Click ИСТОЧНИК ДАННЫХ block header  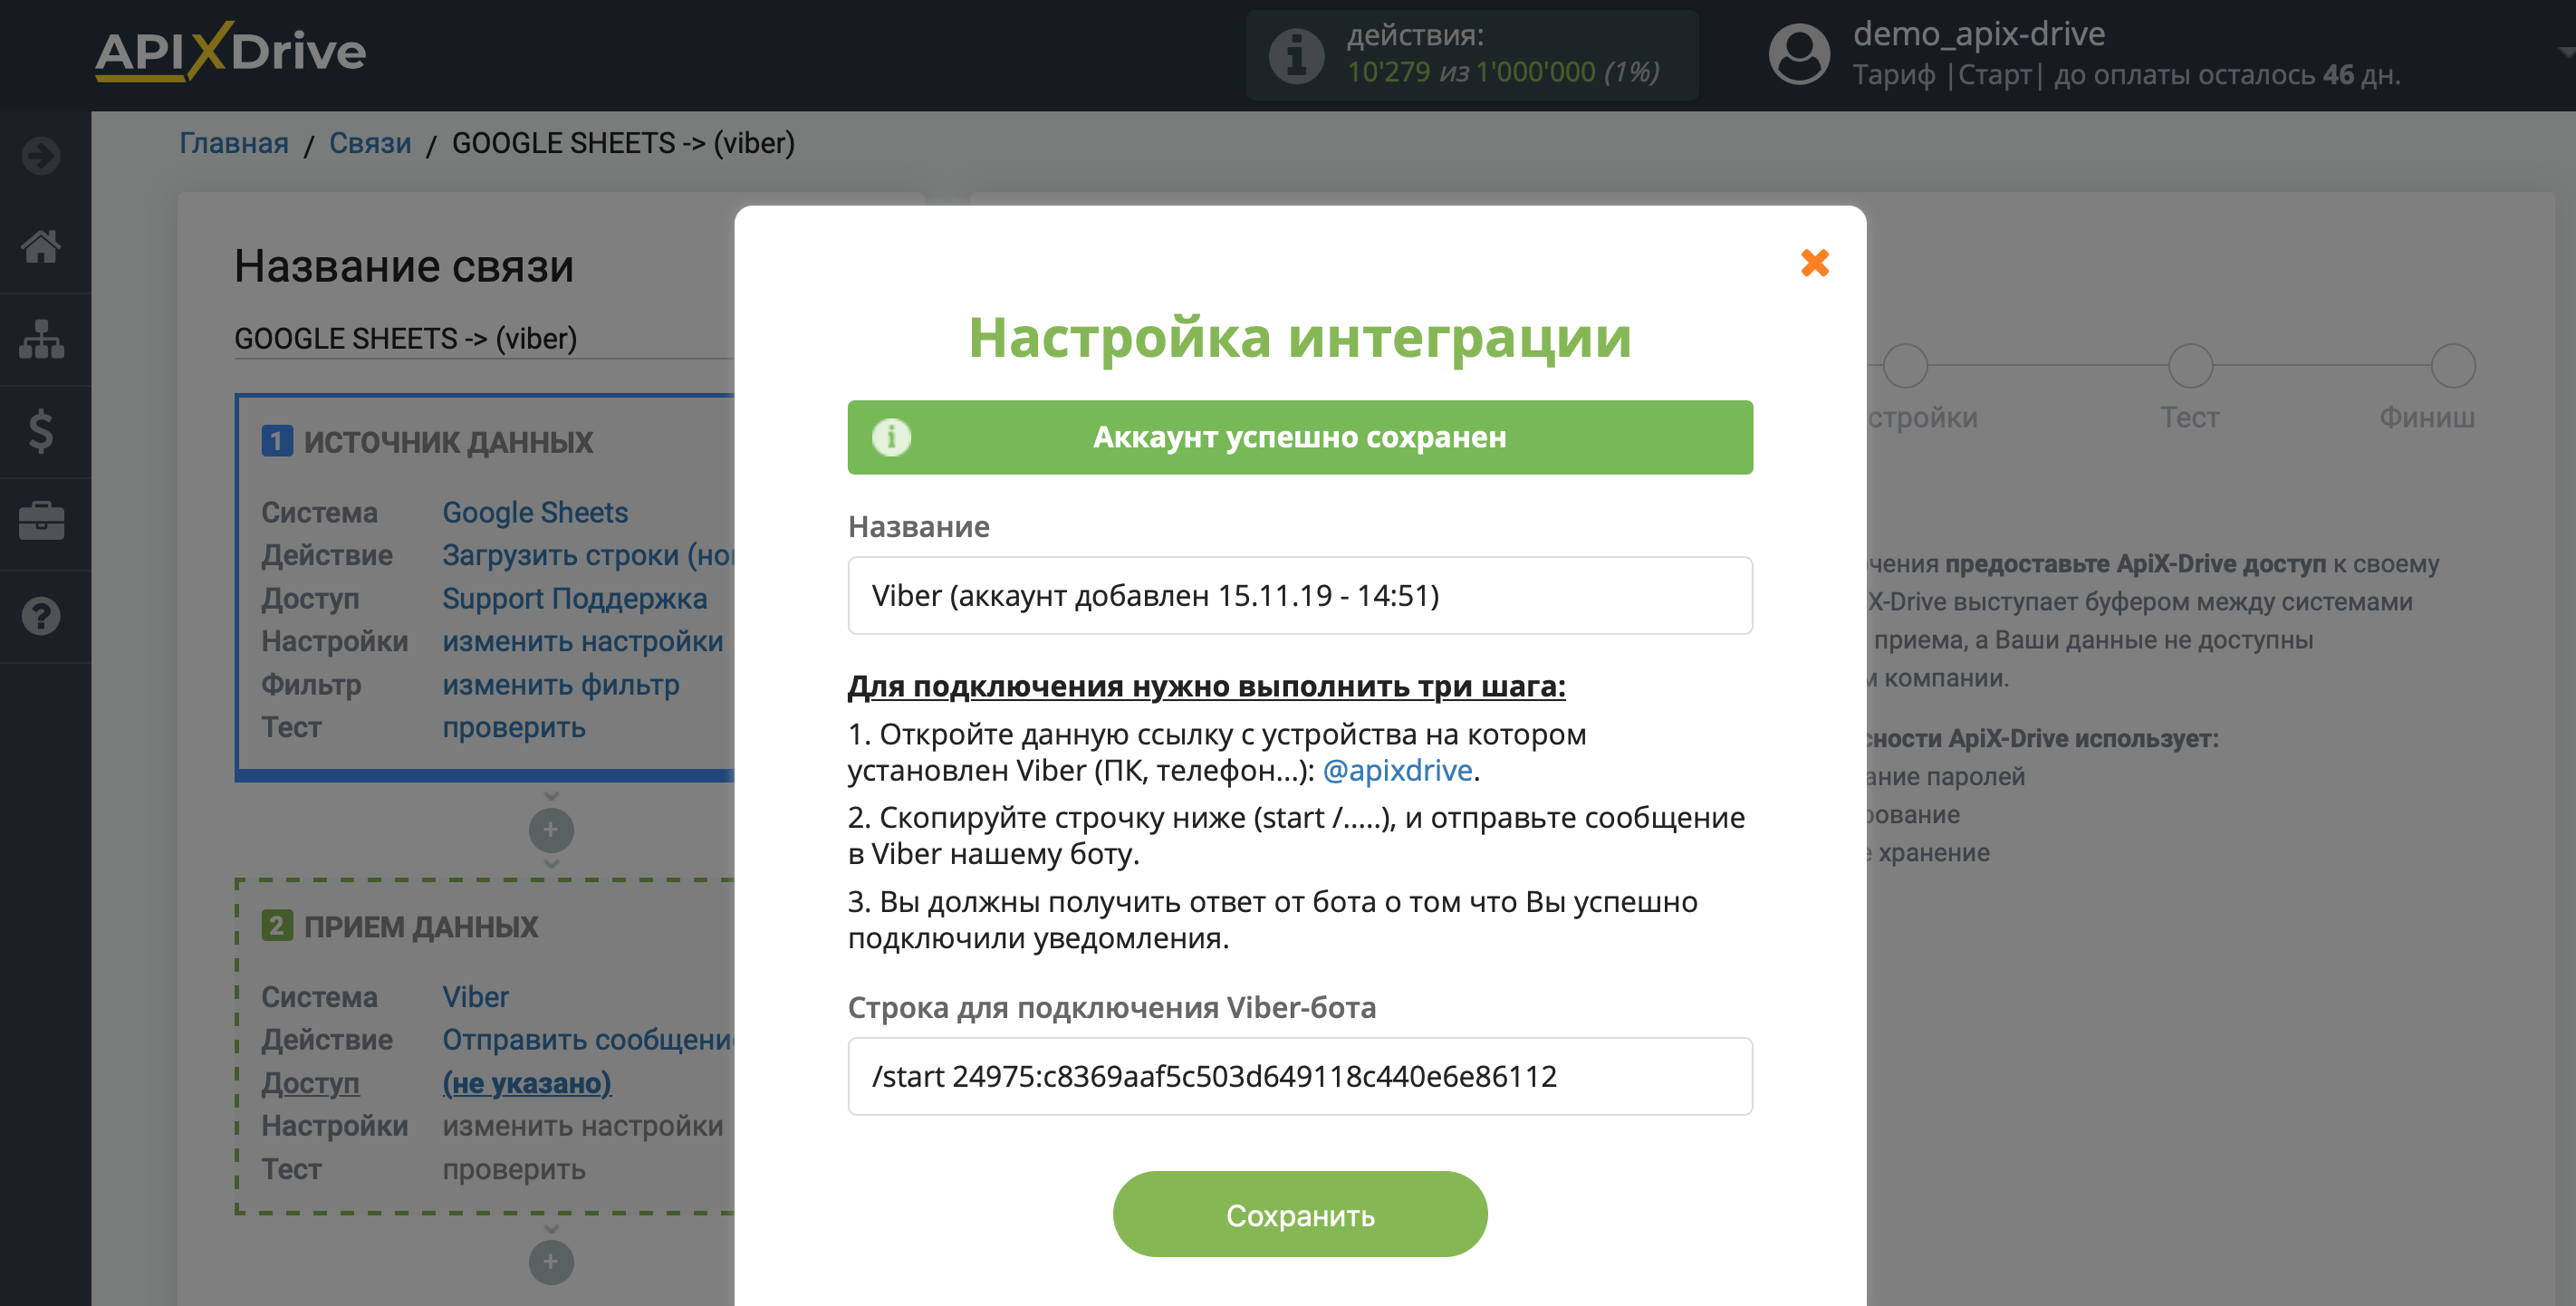(448, 442)
